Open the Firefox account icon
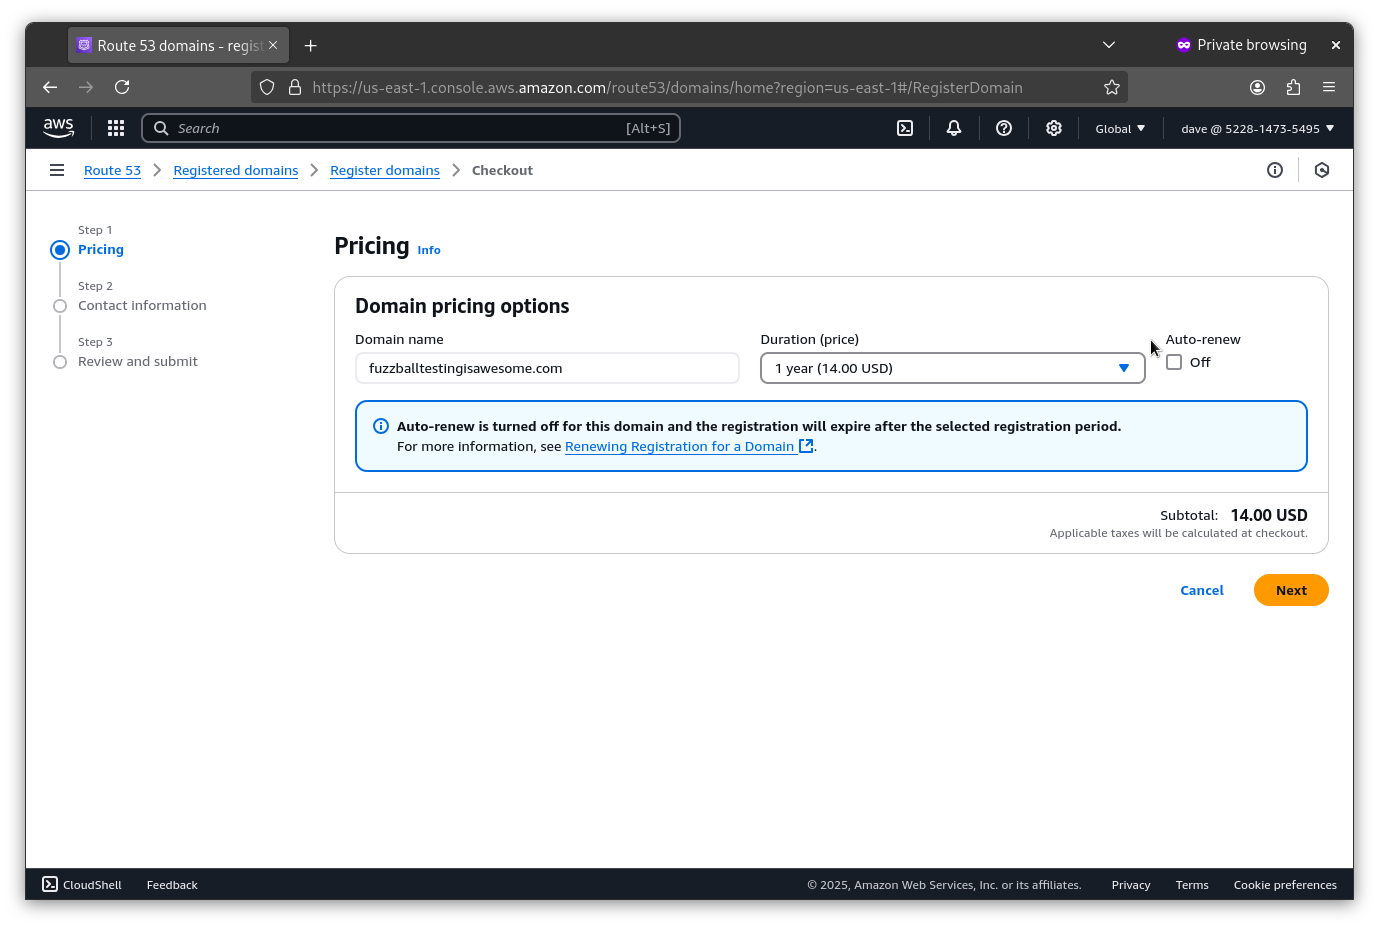The image size is (1379, 928). [x=1258, y=87]
